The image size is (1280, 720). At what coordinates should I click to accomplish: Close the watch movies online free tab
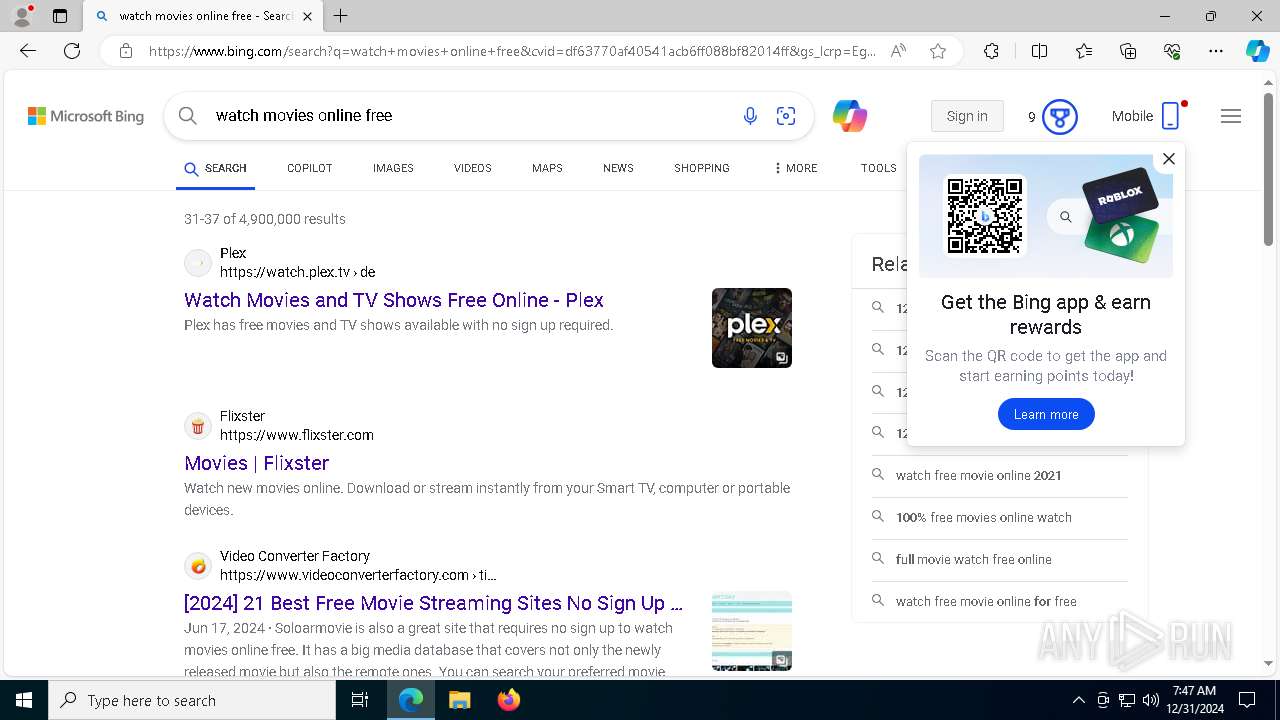click(x=307, y=16)
